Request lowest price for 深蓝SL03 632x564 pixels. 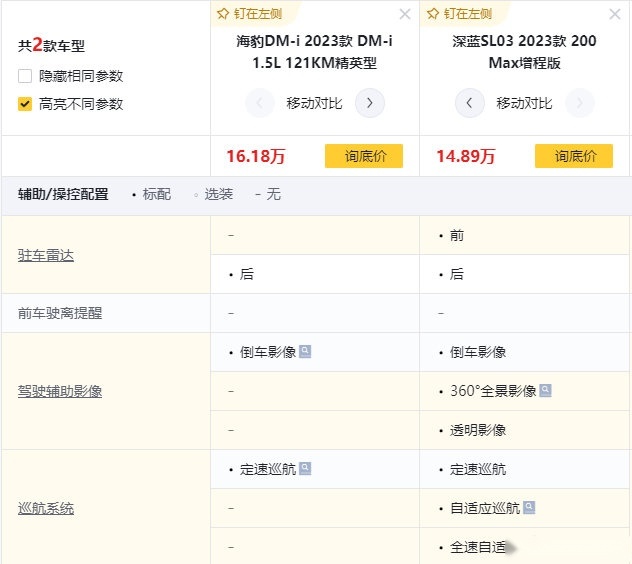pos(574,156)
